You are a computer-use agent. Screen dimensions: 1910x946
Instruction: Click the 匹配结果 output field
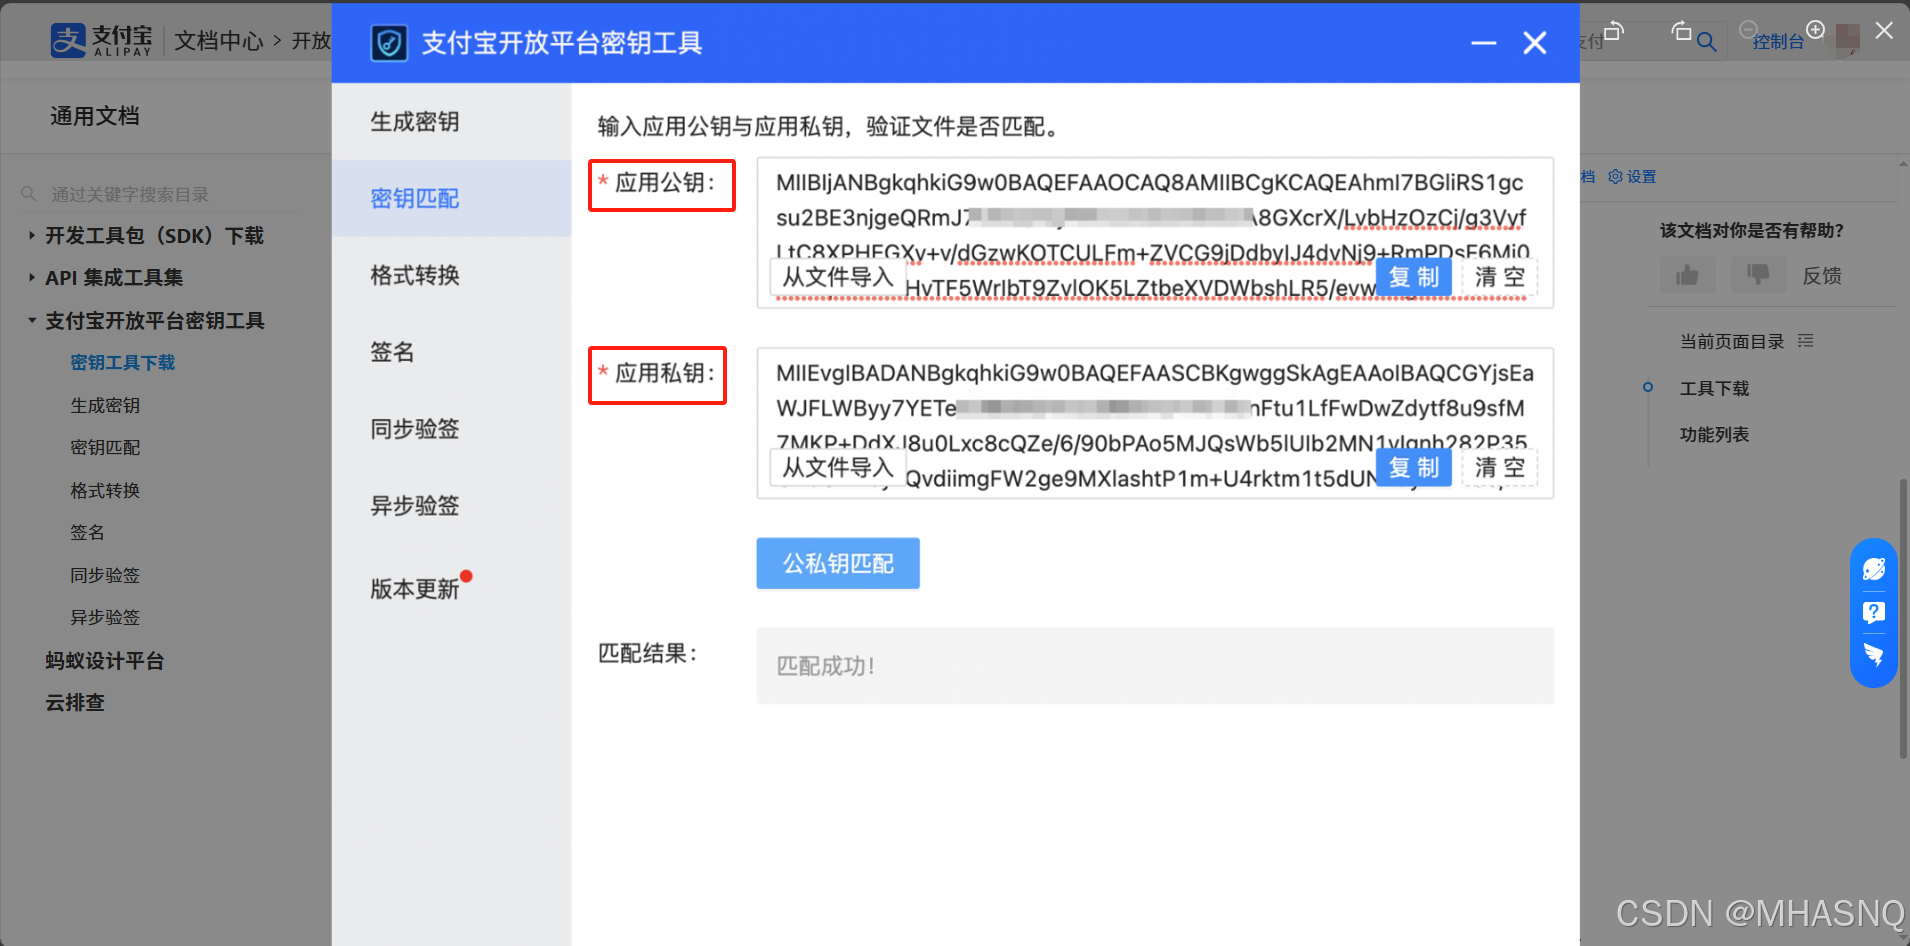tap(1155, 666)
